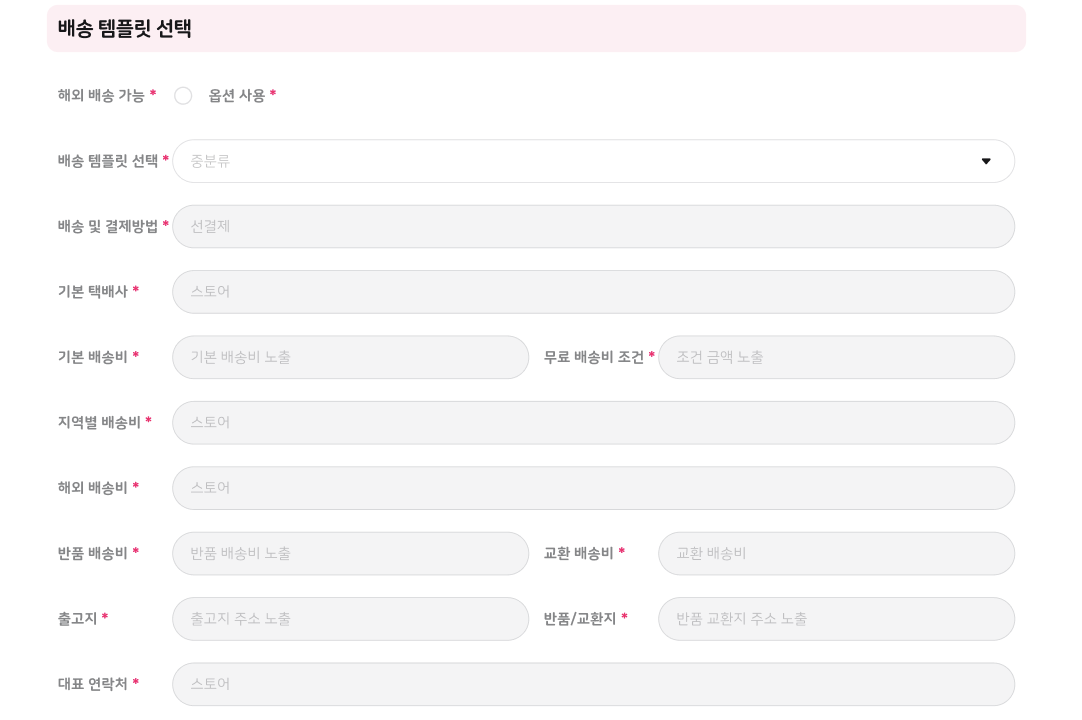The width and height of the screenshot is (1082, 720).
Task: Click the 반품 배송비 노출 field
Action: 351,554
